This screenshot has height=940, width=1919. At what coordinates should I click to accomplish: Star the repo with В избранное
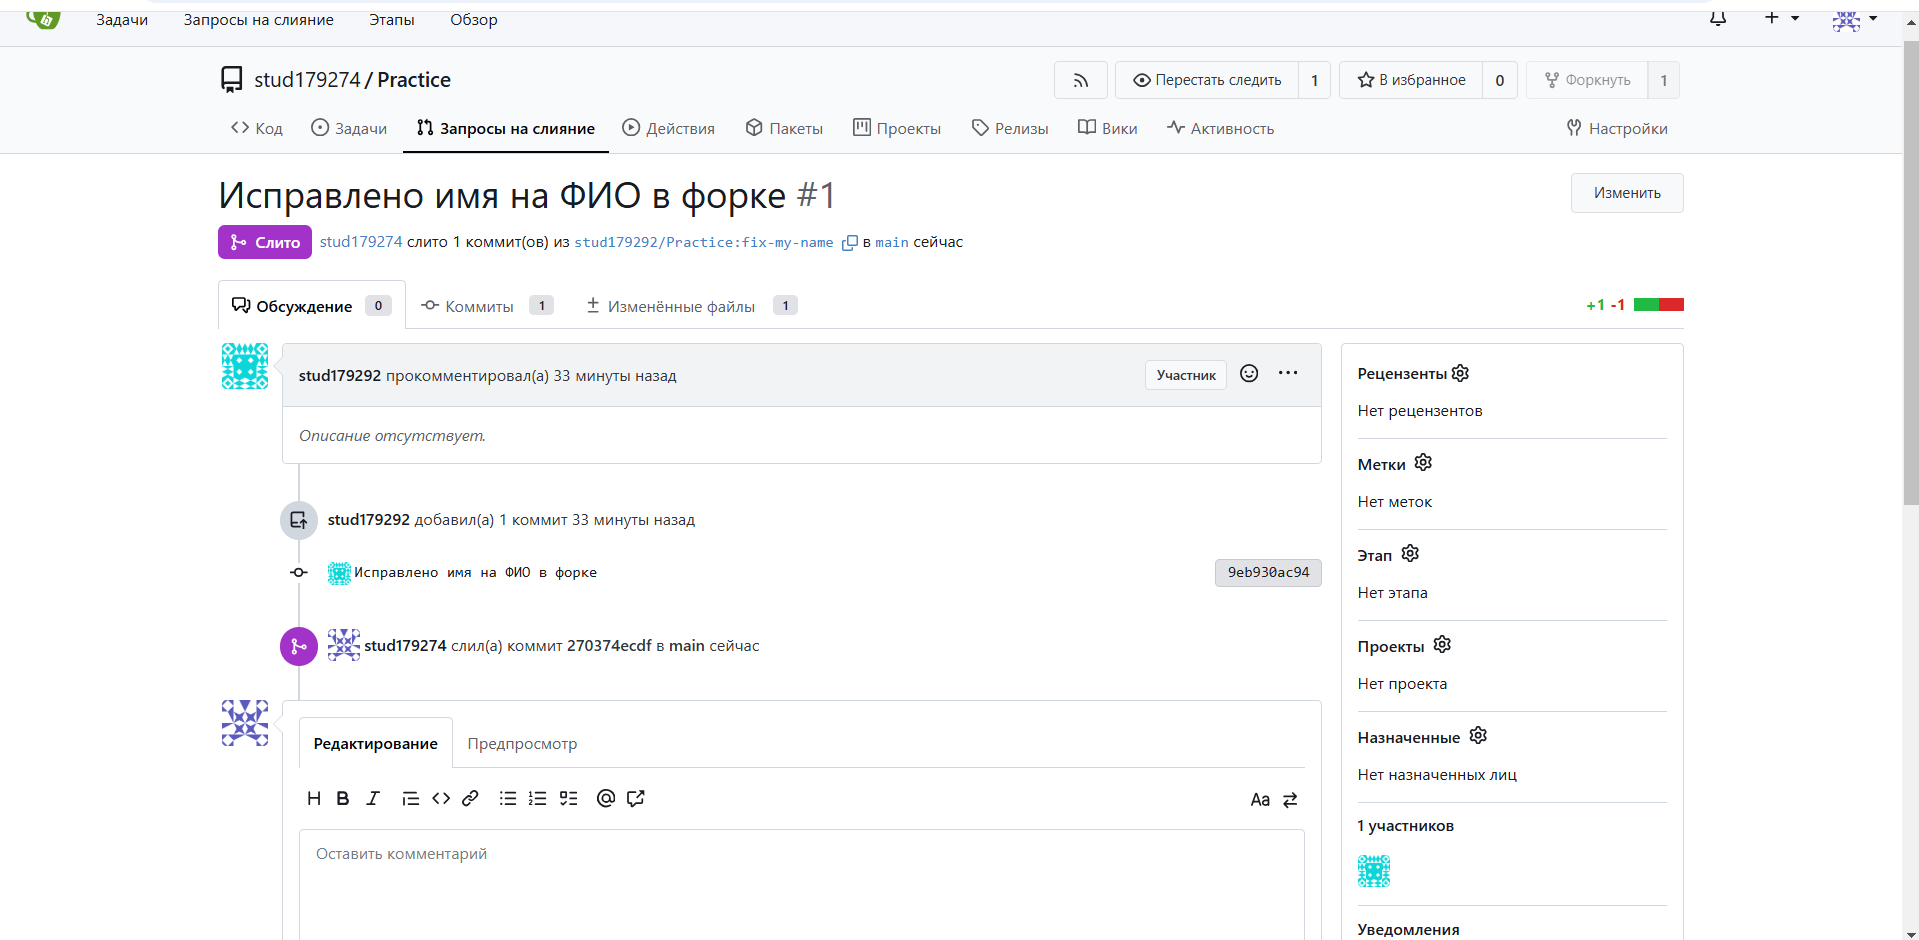coord(1411,80)
